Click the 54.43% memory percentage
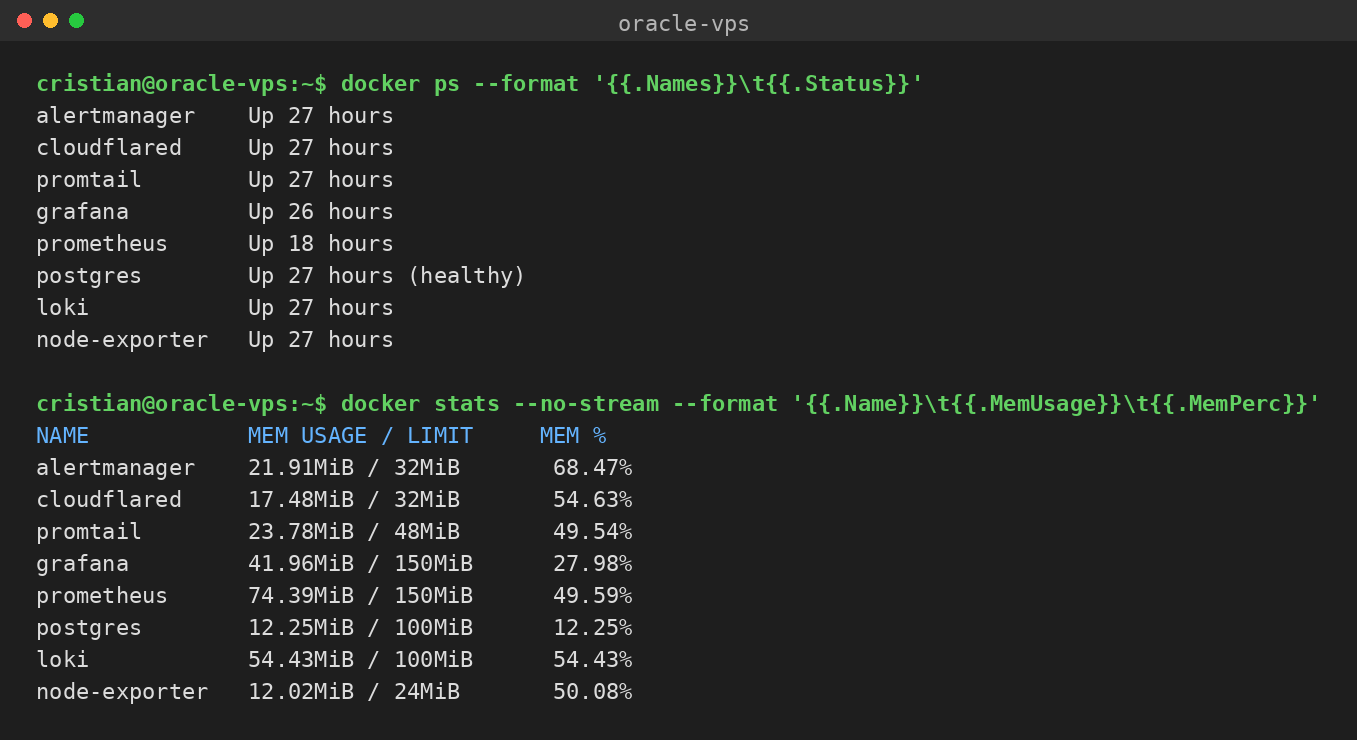Screen dimensions: 1357x740 592,660
